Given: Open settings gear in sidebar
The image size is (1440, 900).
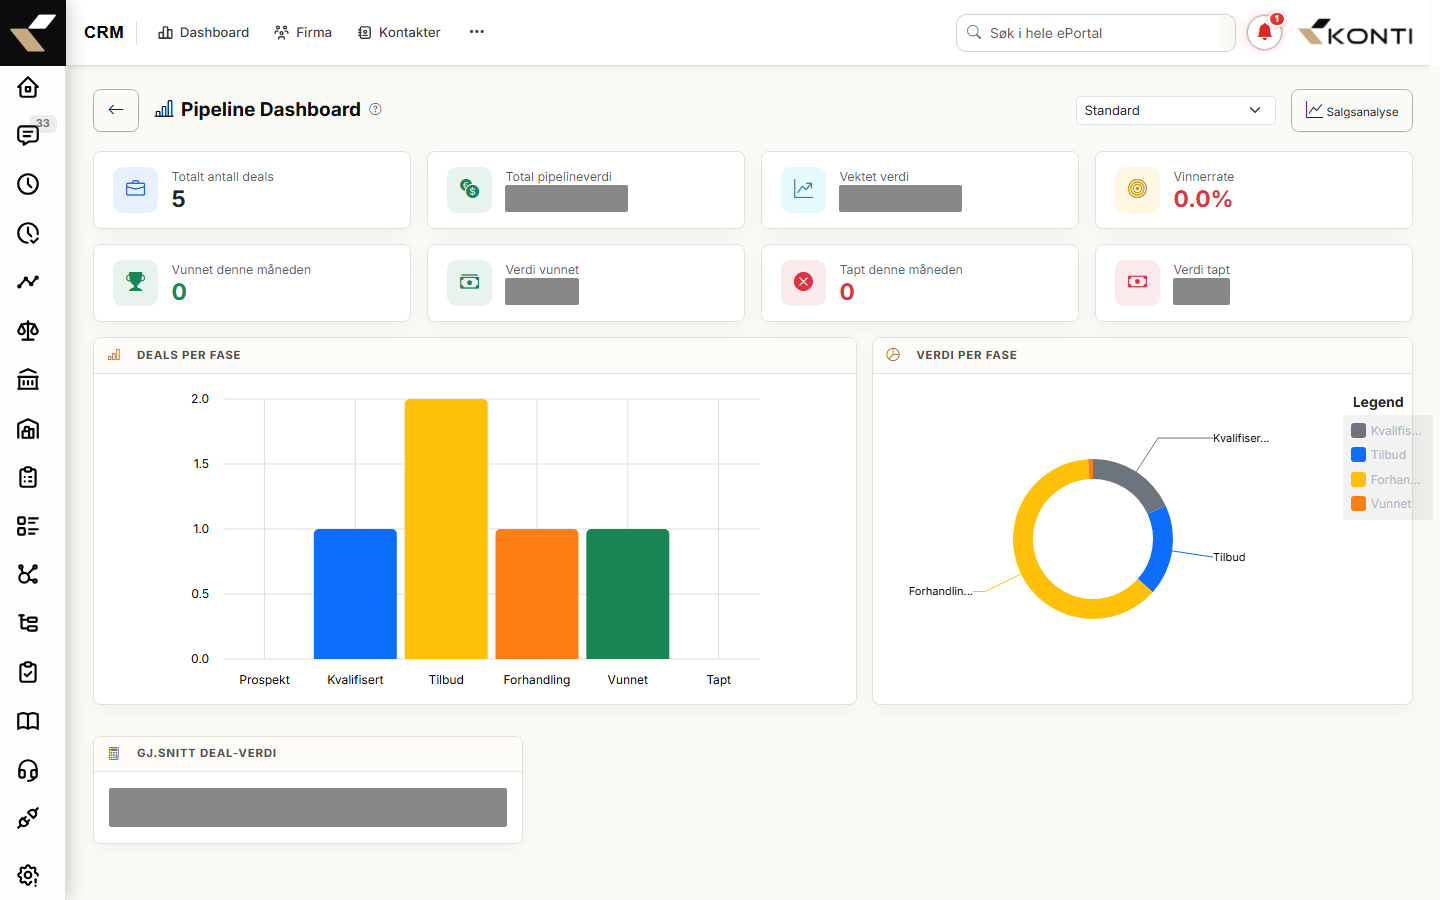Looking at the screenshot, I should [x=28, y=875].
